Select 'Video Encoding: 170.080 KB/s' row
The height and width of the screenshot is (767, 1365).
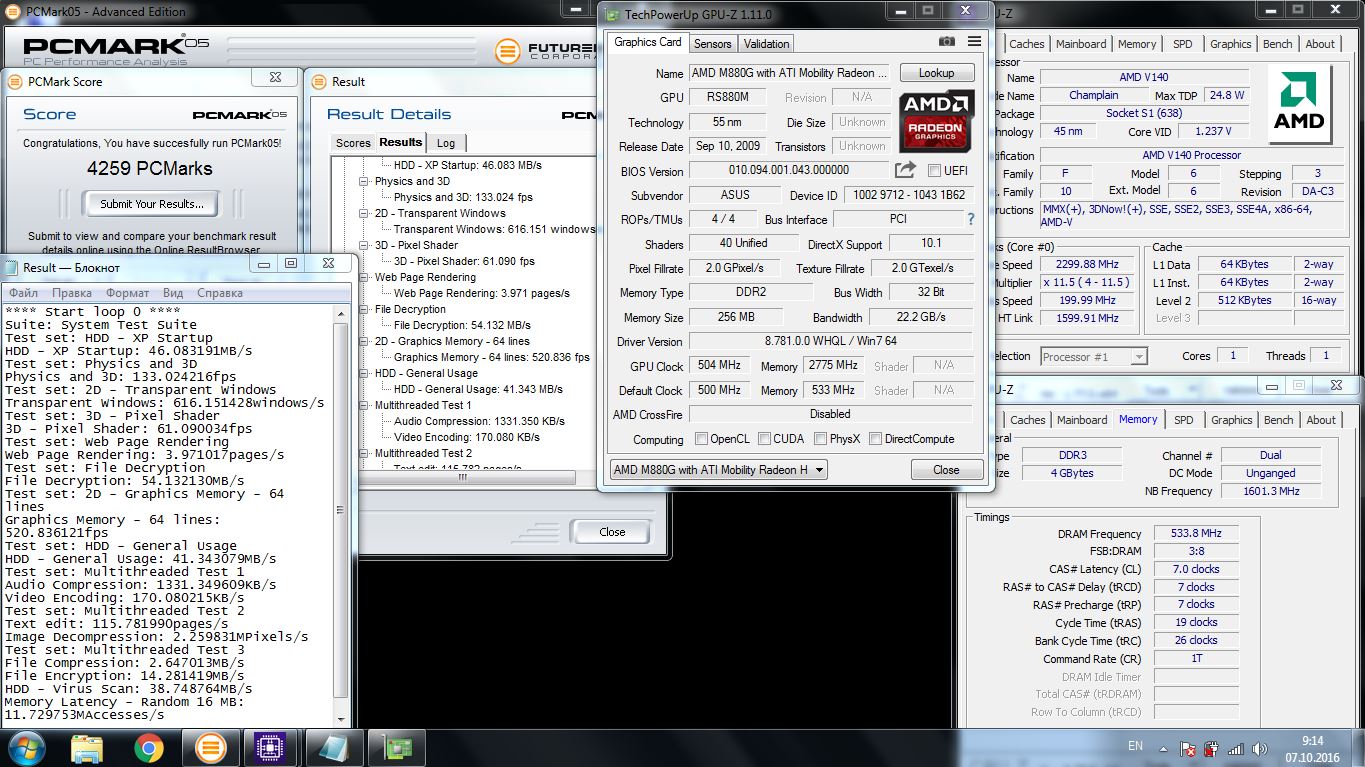tap(467, 437)
